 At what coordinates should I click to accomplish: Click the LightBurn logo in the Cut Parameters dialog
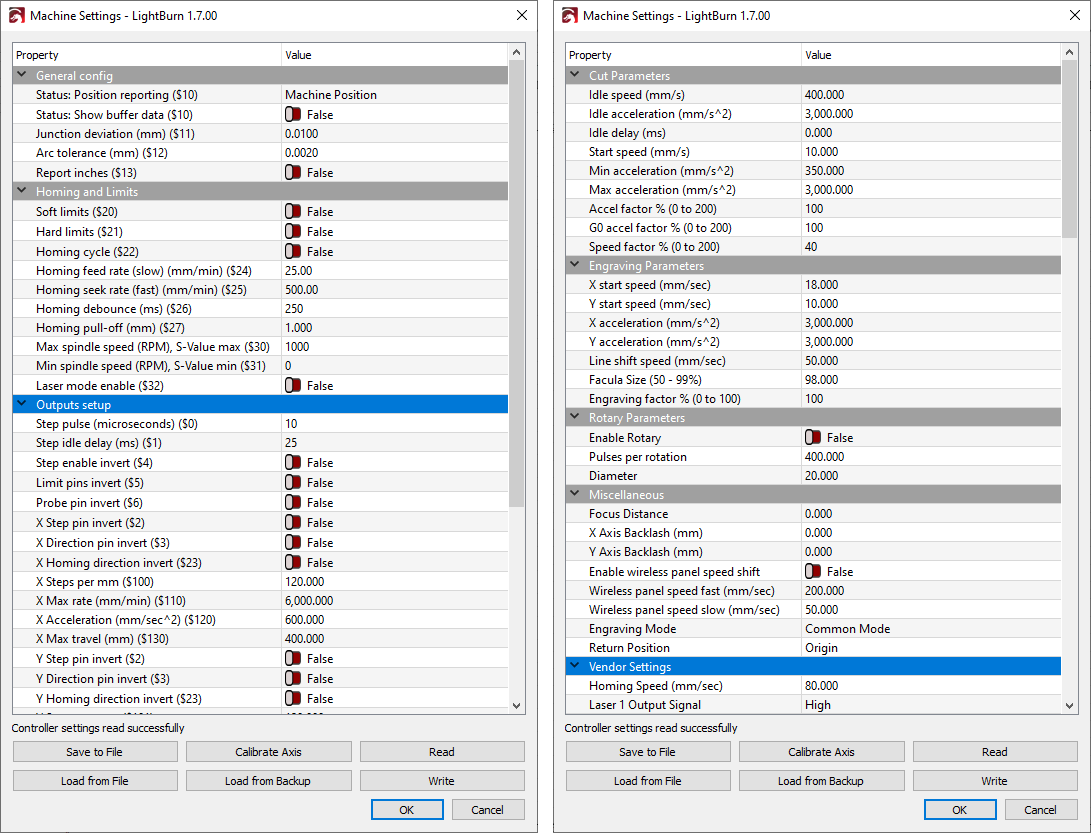[570, 16]
